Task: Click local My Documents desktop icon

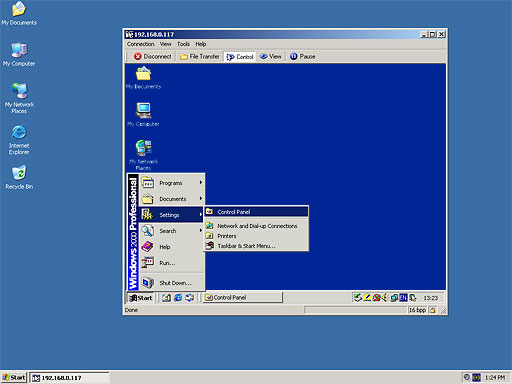Action: (19, 13)
